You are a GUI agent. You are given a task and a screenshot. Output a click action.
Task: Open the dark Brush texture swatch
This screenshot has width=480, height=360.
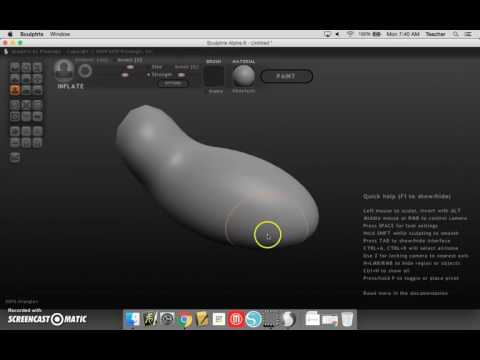pyautogui.click(x=214, y=76)
